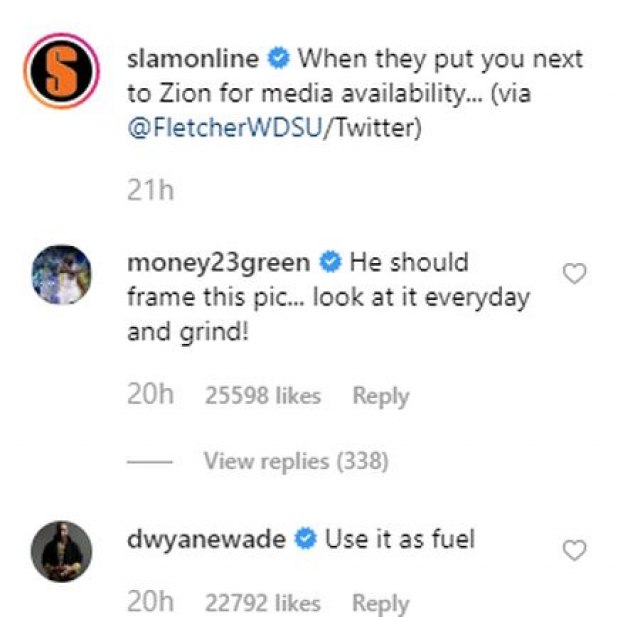Reply to money23green's comment

[x=381, y=396]
